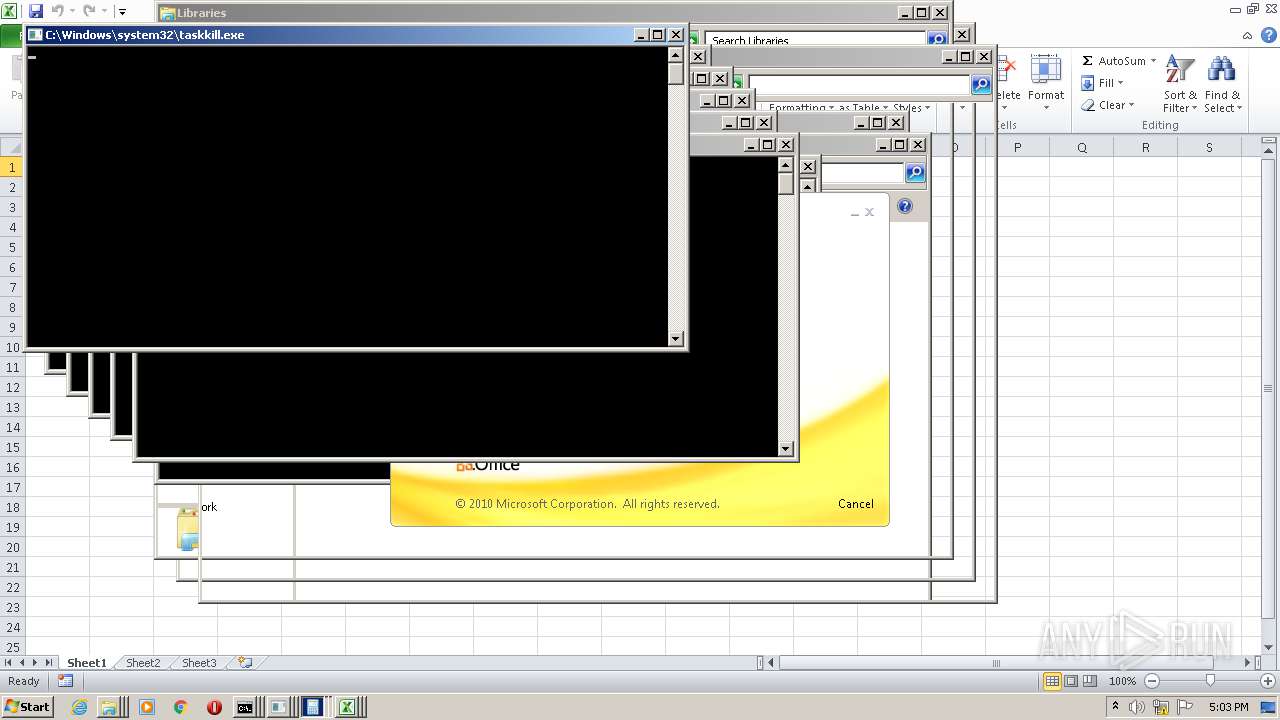This screenshot has width=1280, height=720.
Task: Open Windows Media Player from taskbar
Action: click(147, 707)
